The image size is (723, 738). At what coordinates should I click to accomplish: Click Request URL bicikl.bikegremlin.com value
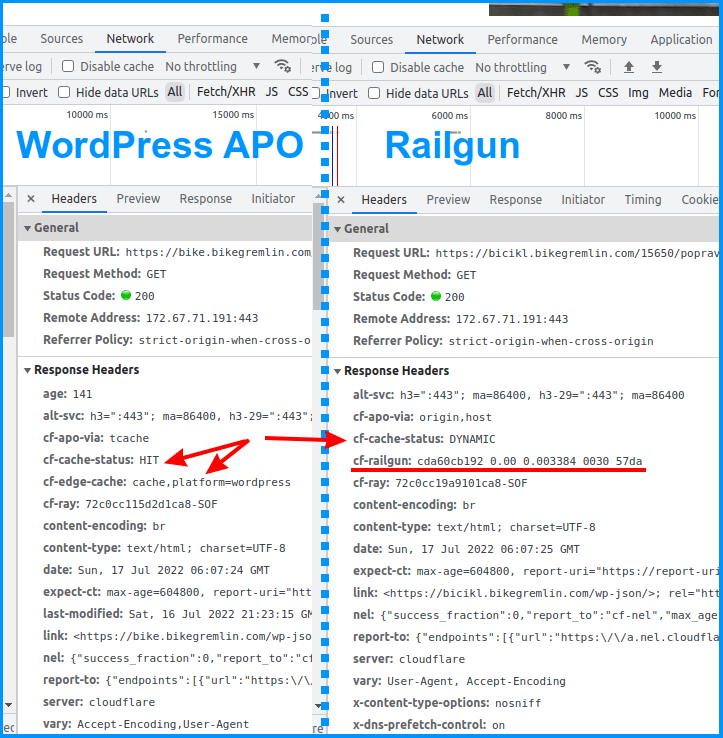pyautogui.click(x=577, y=253)
